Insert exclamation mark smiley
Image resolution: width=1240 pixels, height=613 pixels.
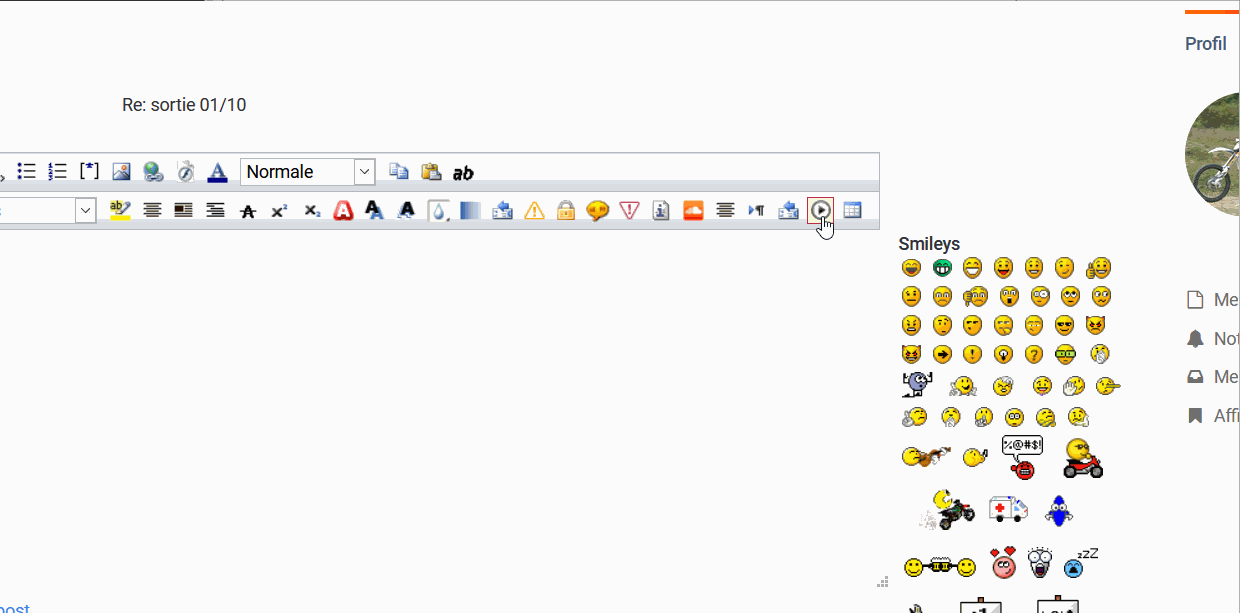tap(973, 354)
